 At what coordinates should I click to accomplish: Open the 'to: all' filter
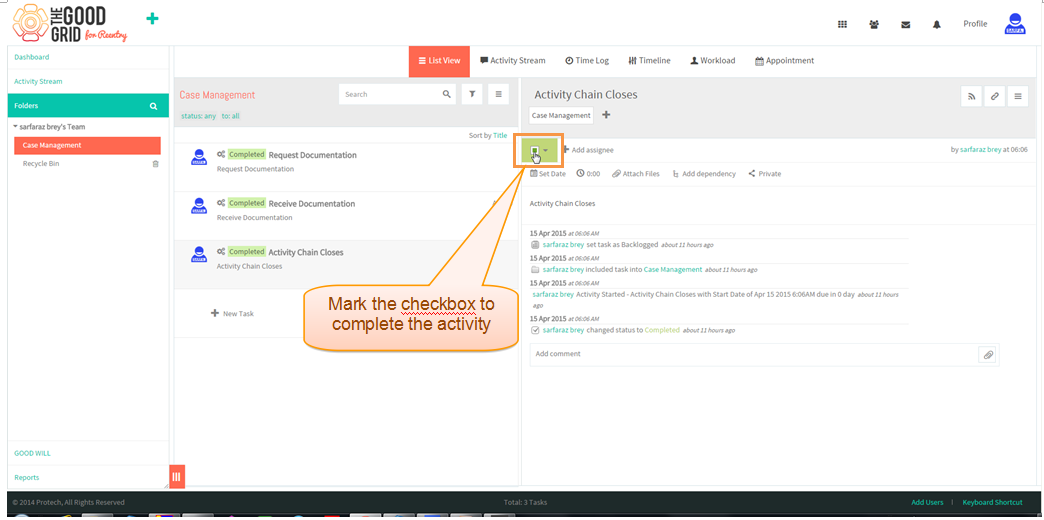[x=230, y=116]
